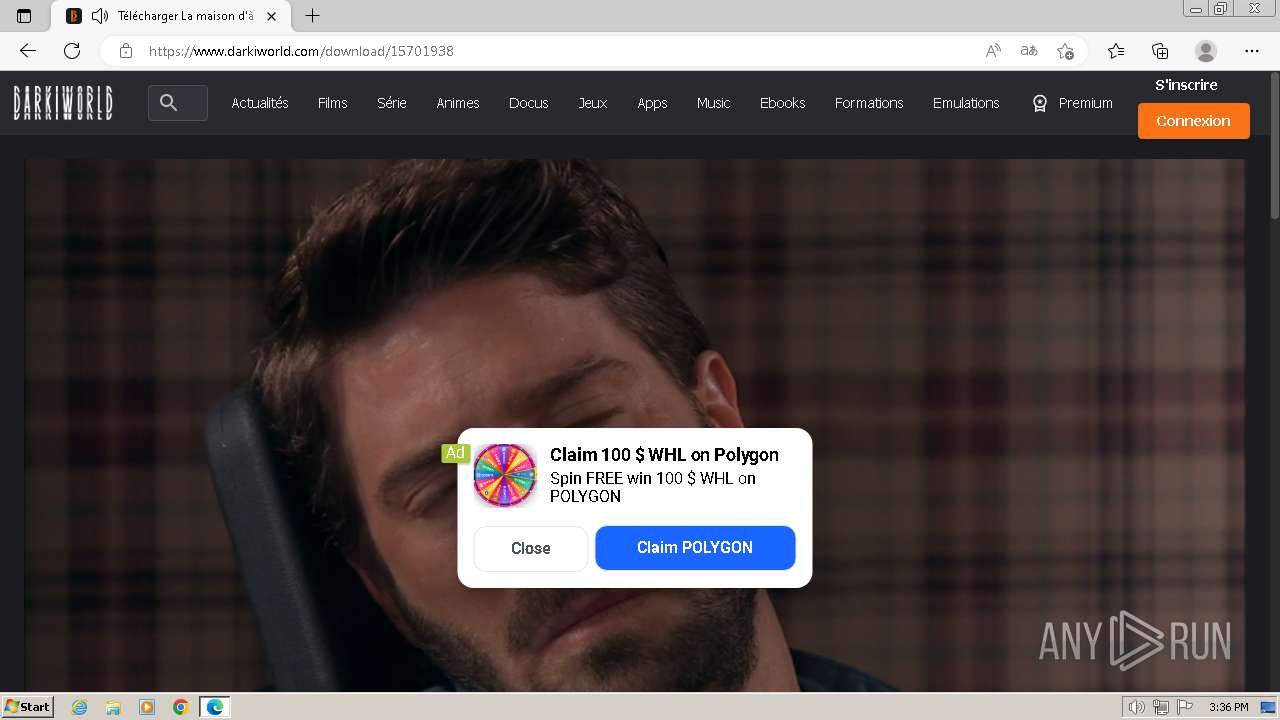
Task: Go to the Jeux section
Action: [x=593, y=103]
